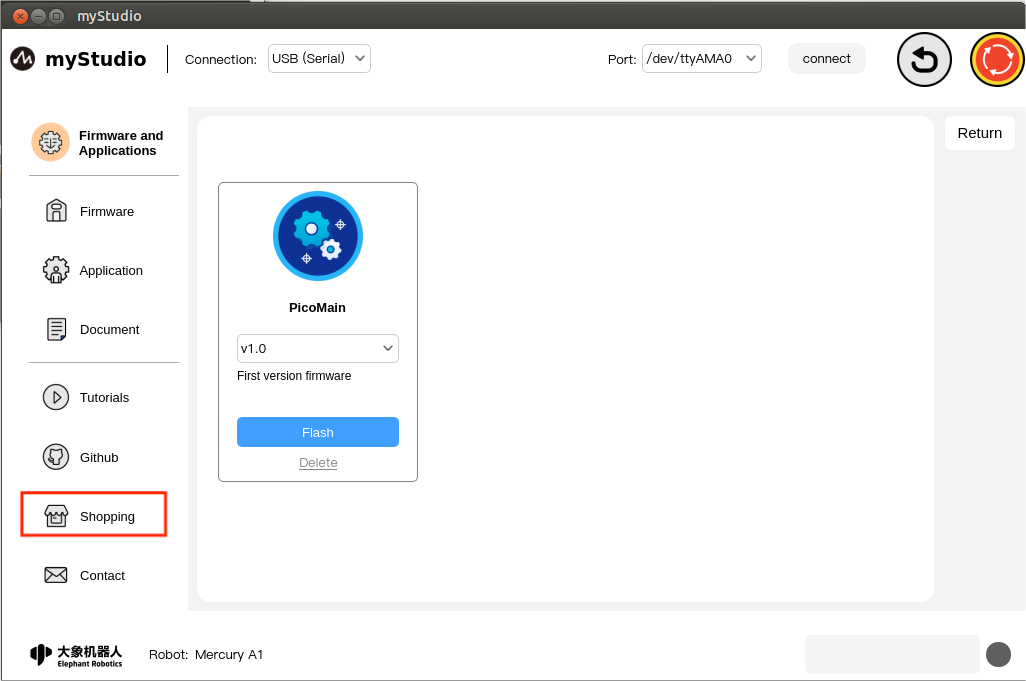Click the empty status box at bottom right

click(x=892, y=654)
